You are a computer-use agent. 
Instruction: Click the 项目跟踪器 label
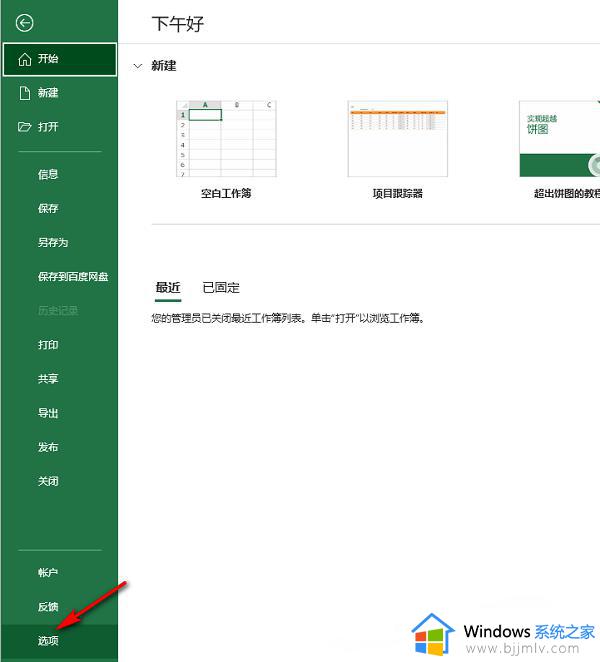click(398, 193)
